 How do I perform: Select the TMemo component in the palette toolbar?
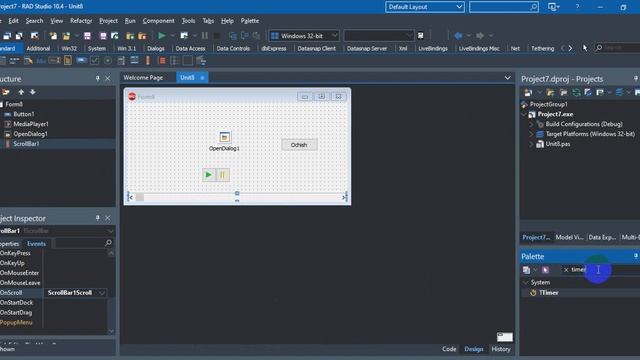click(x=68, y=61)
